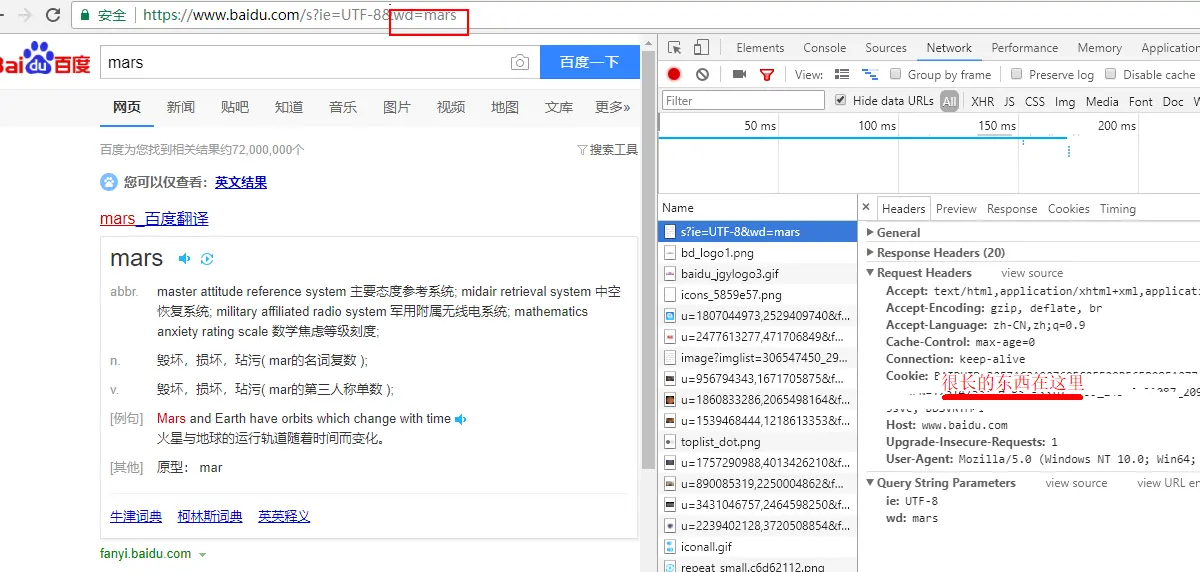Click the camera image search icon
The width and height of the screenshot is (1200, 572).
(x=519, y=62)
